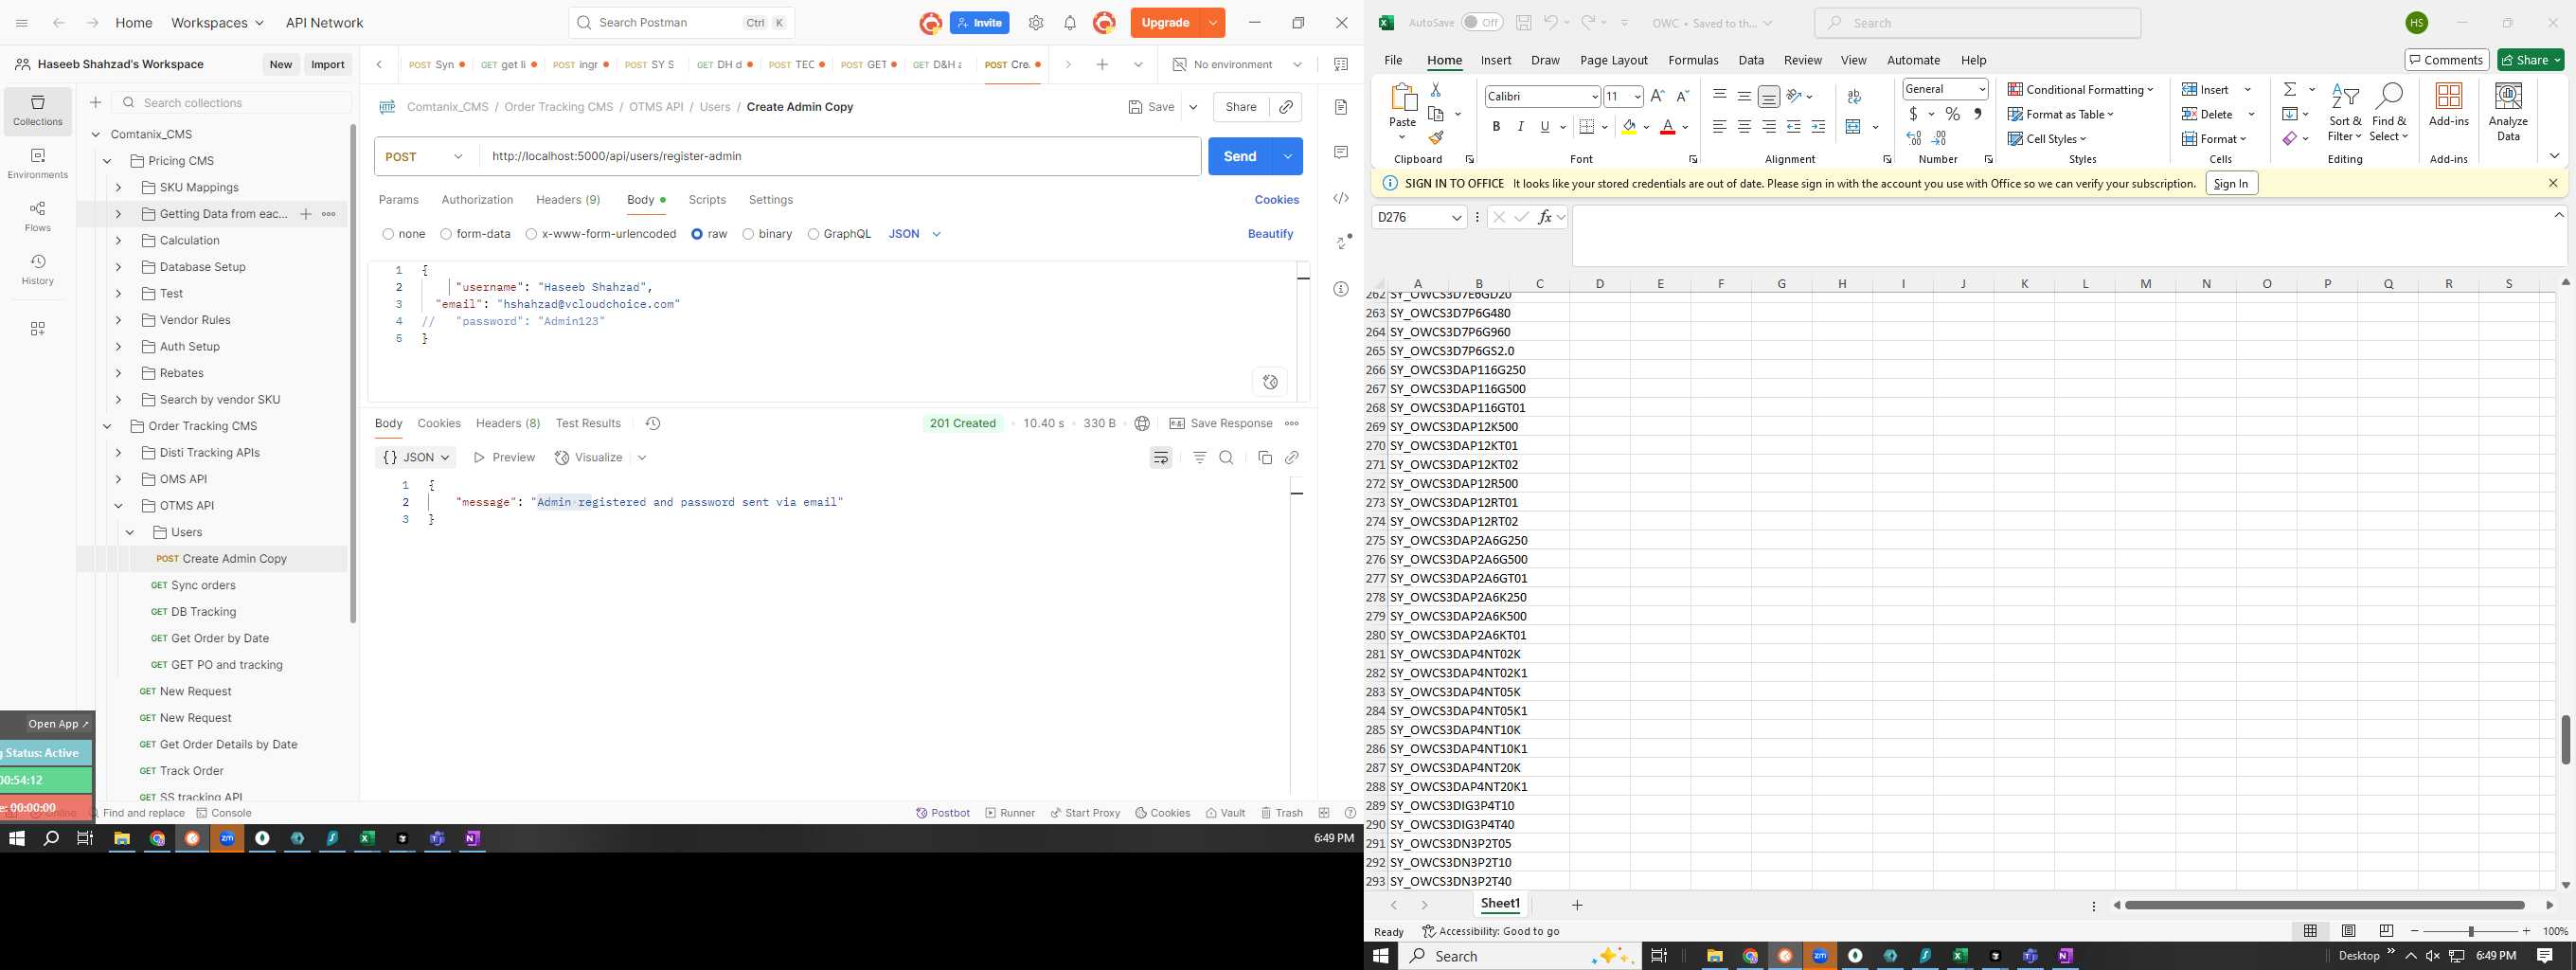Viewport: 2576px width, 970px height.
Task: Click Italic in Excel ribbon
Action: 1521,127
